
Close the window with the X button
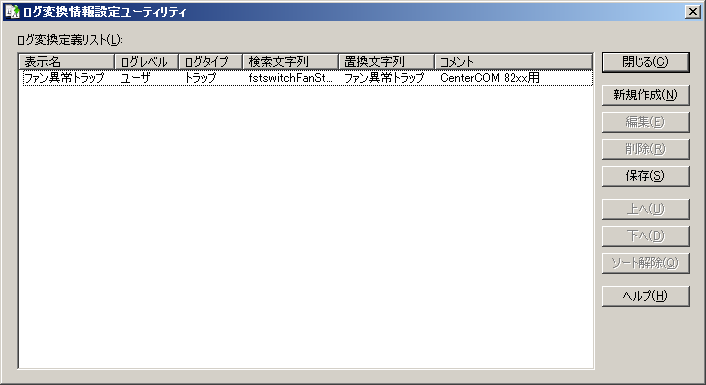click(692, 12)
